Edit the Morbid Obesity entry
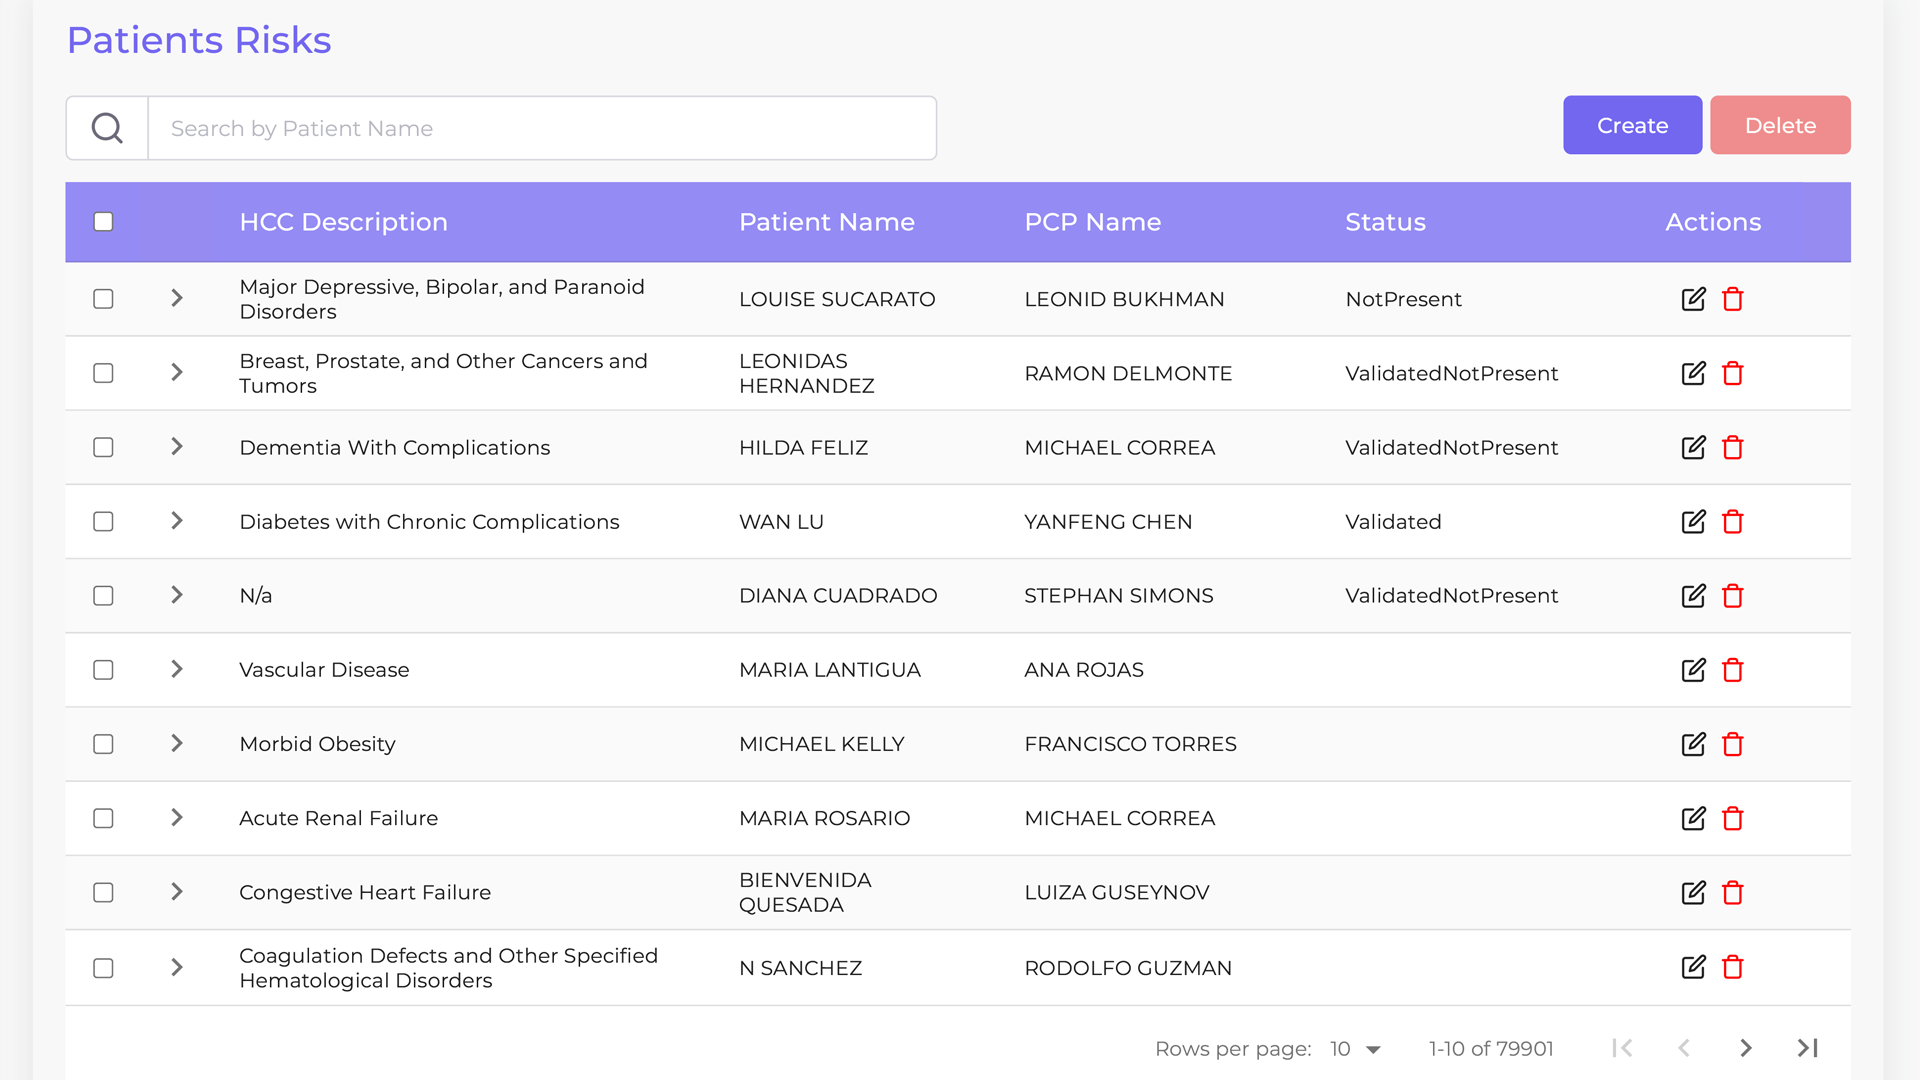 point(1693,744)
